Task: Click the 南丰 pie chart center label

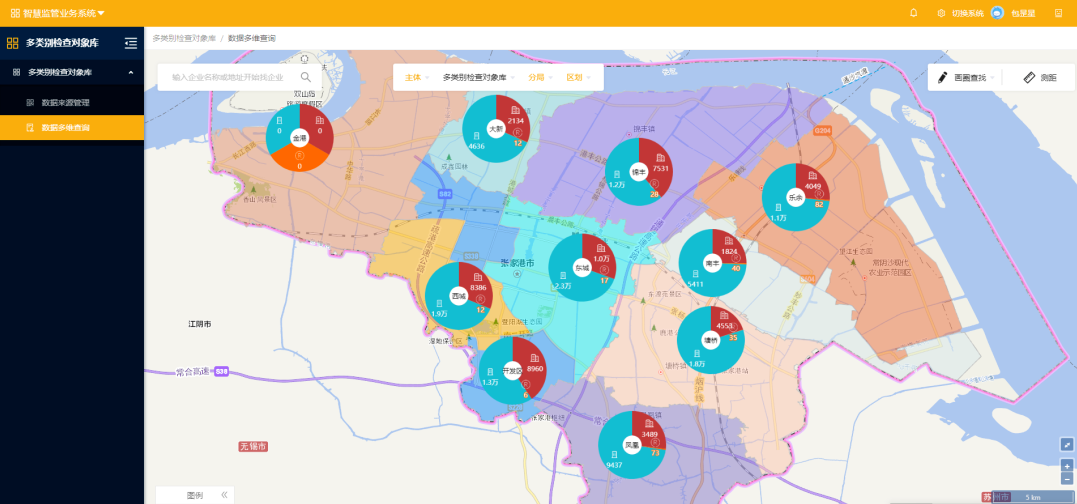Action: (712, 263)
